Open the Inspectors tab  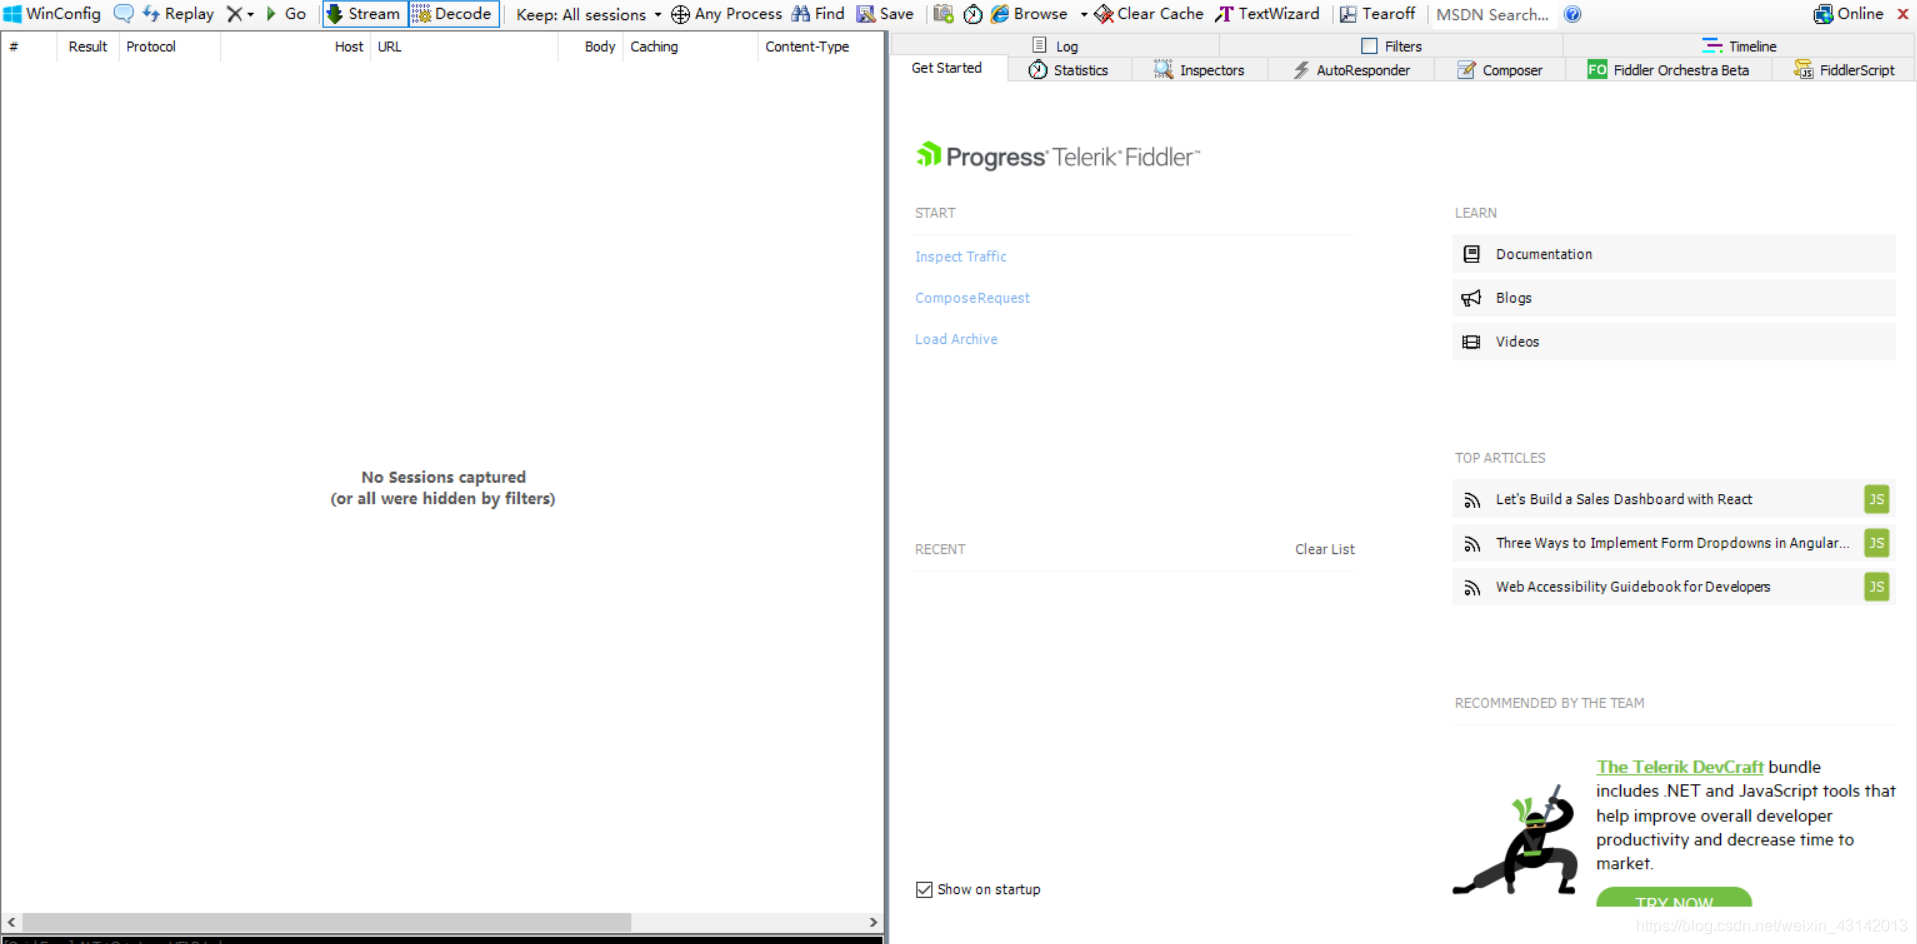pyautogui.click(x=1199, y=70)
